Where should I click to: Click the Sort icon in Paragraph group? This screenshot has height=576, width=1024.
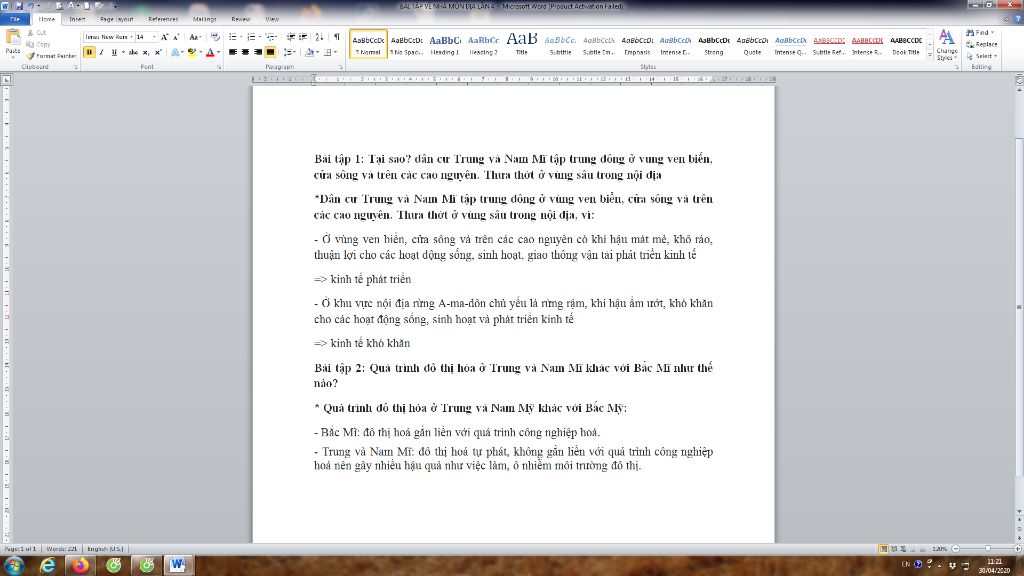[x=320, y=37]
